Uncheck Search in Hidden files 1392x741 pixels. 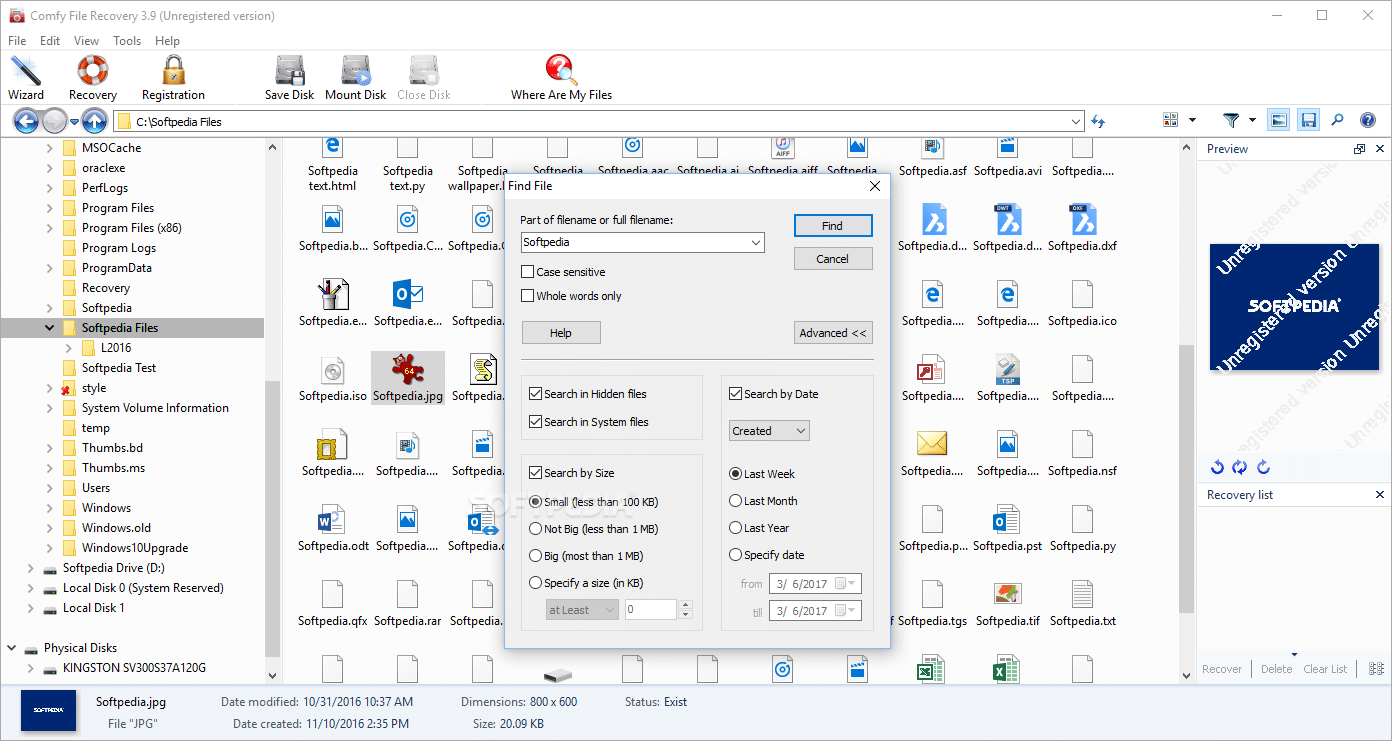point(536,394)
